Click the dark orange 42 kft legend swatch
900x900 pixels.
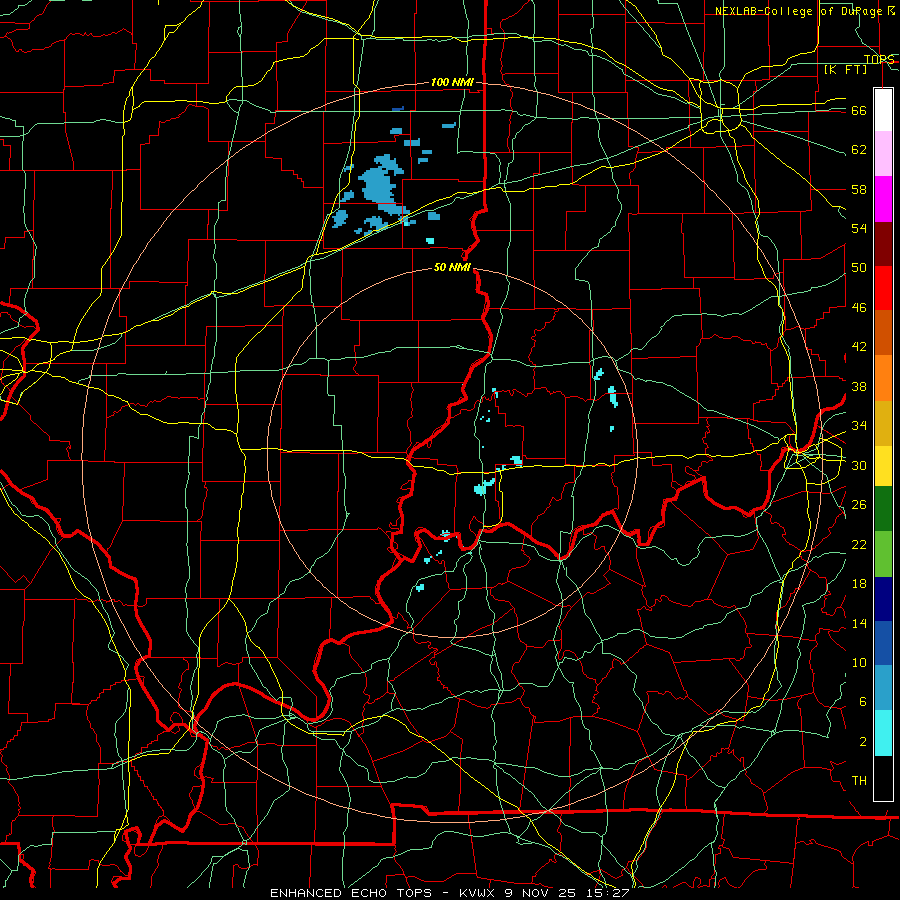pyautogui.click(x=883, y=333)
